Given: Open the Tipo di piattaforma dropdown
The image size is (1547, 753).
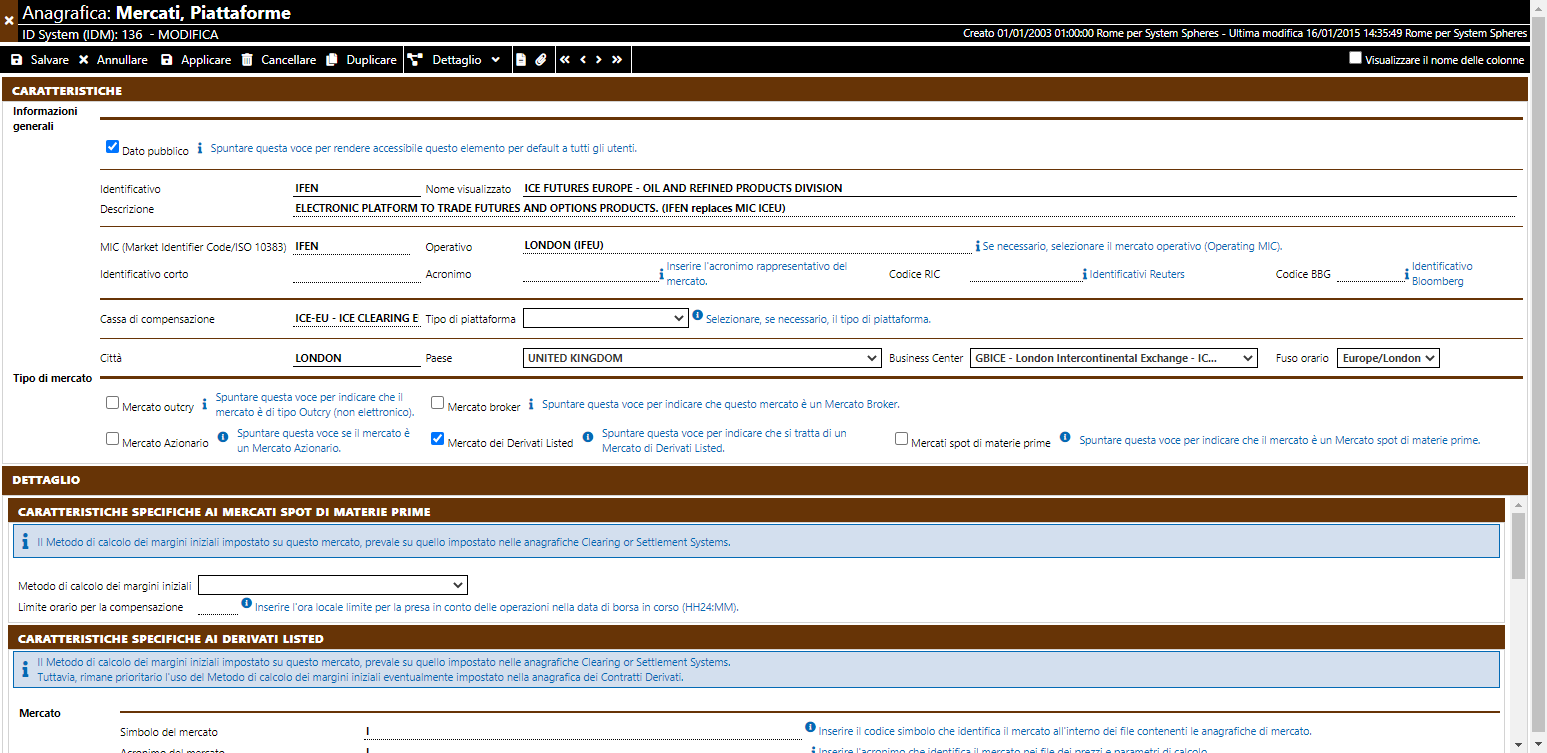Looking at the screenshot, I should (x=605, y=318).
